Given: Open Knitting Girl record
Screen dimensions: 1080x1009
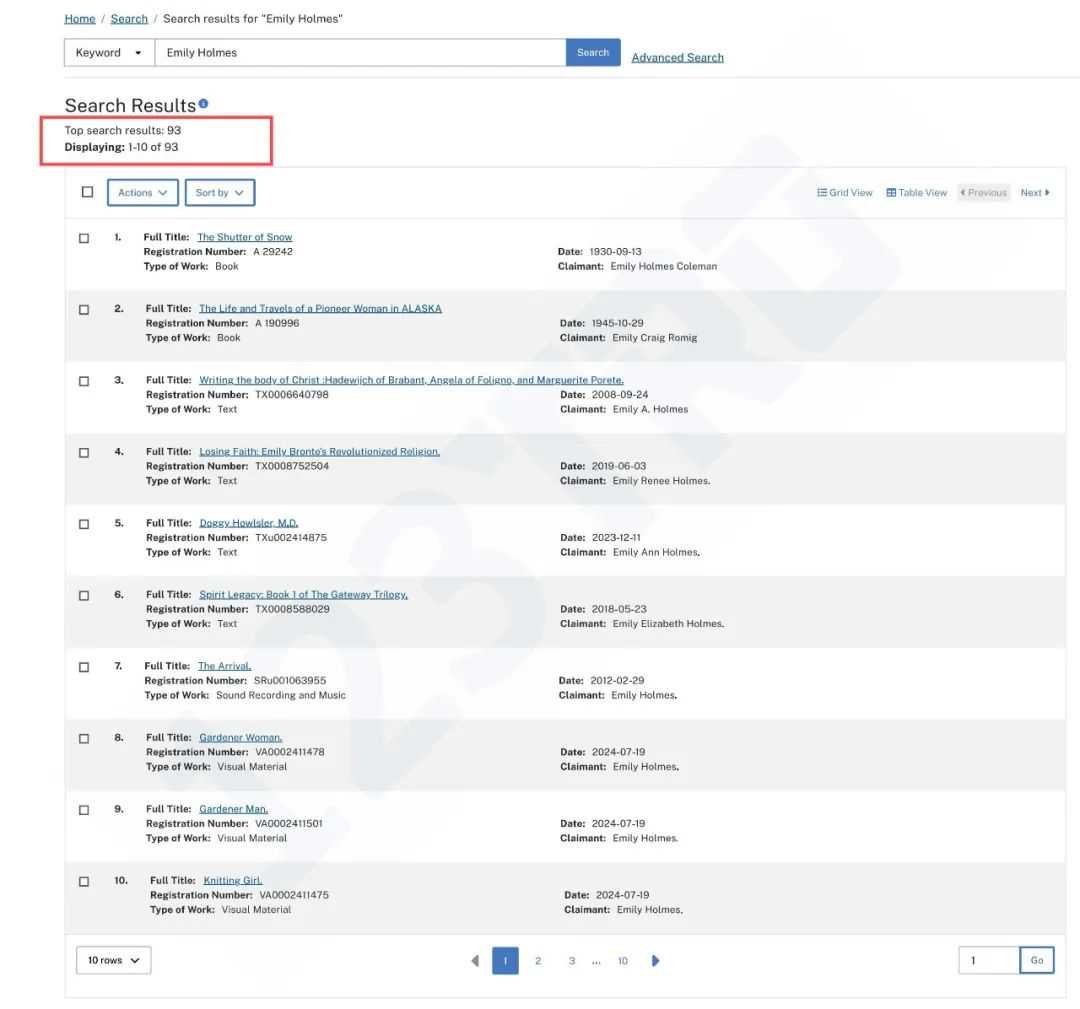Looking at the screenshot, I should point(233,881).
